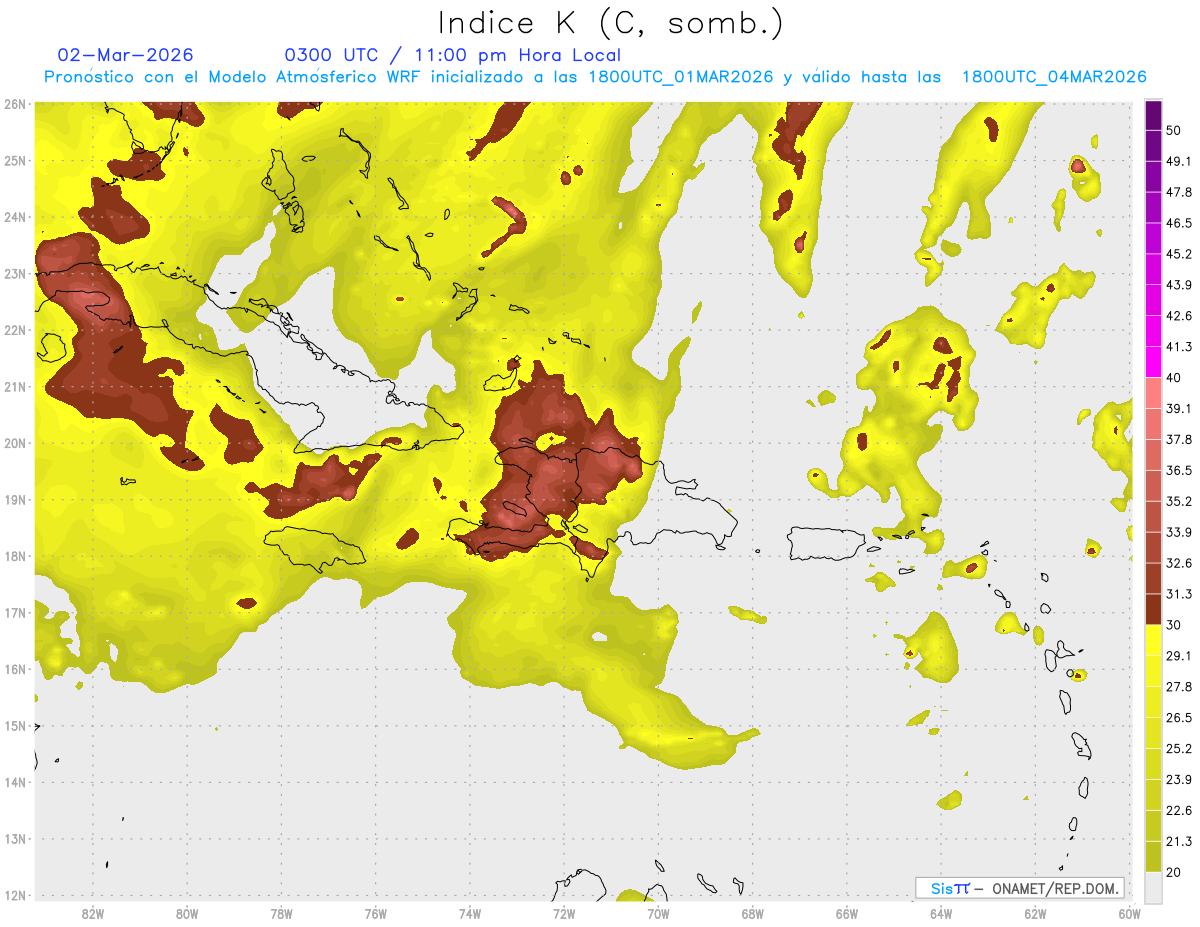The width and height of the screenshot is (1200, 927).
Task: Click the color bar label "37.8"
Action: point(1178,439)
